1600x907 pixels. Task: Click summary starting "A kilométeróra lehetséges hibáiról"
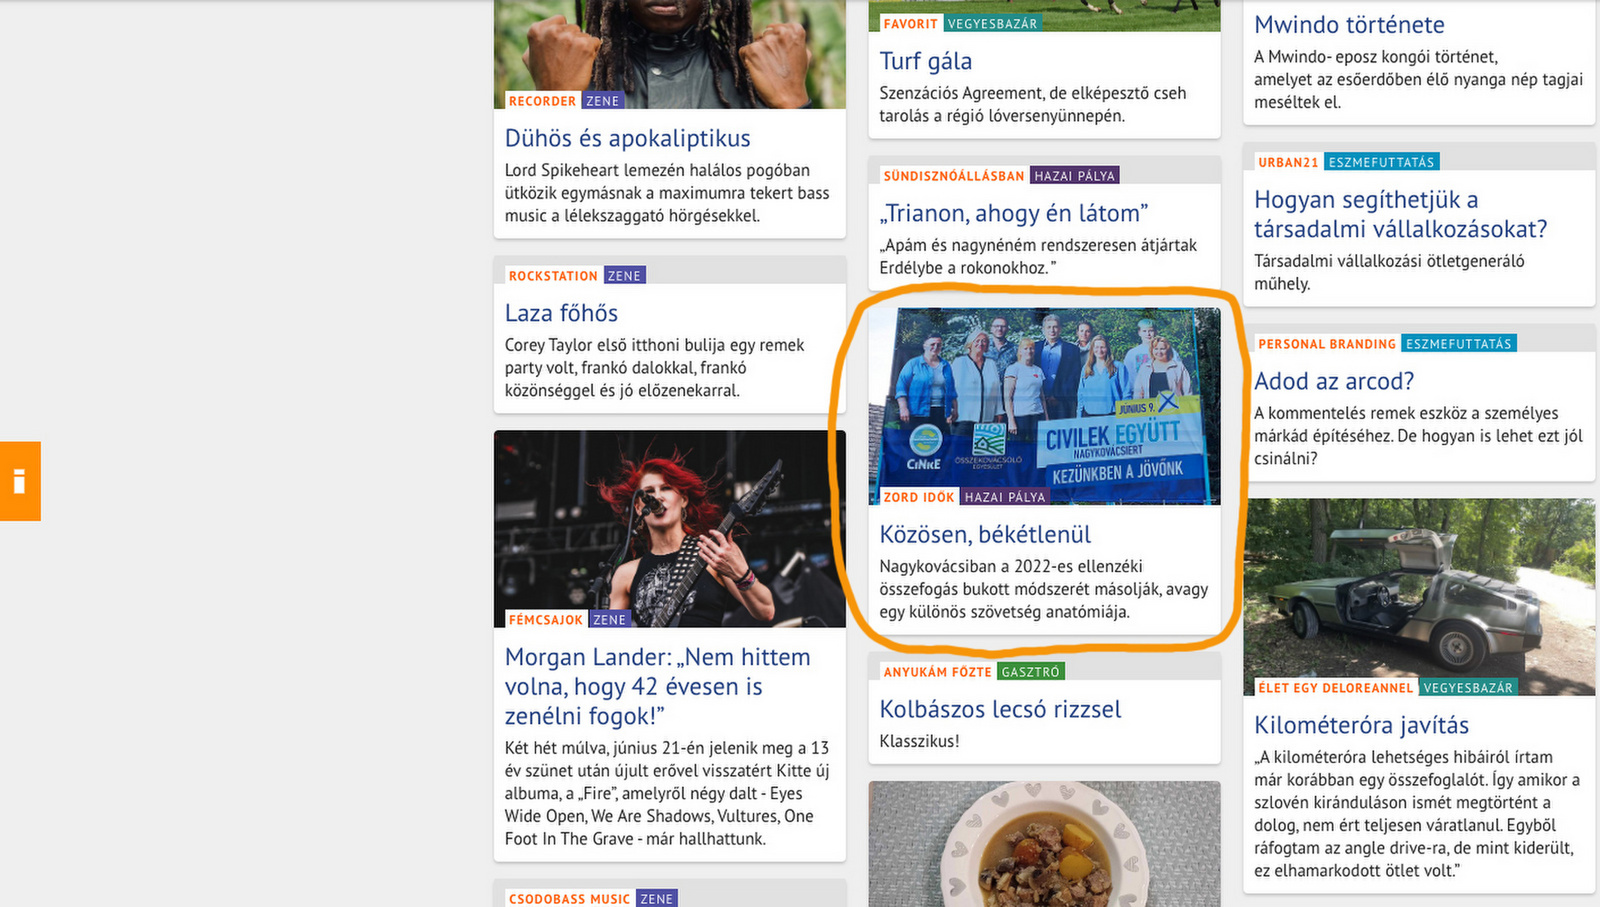pos(1417,813)
